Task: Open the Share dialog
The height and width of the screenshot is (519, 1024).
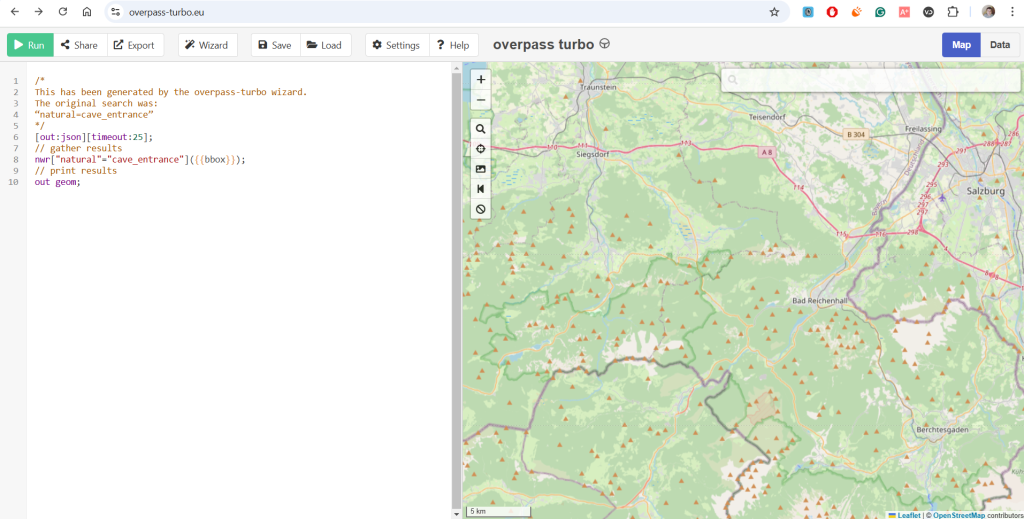Action: [x=80, y=45]
